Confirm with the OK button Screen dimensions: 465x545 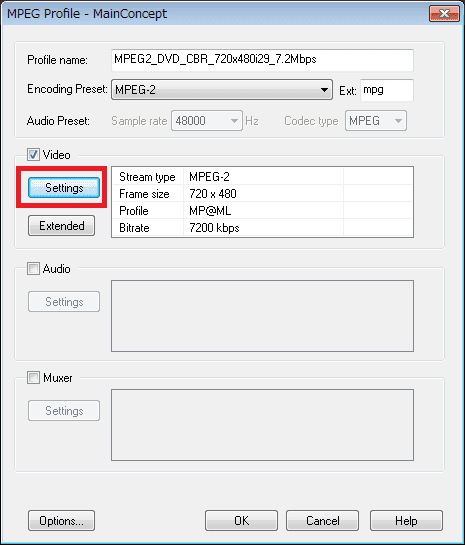[241, 520]
